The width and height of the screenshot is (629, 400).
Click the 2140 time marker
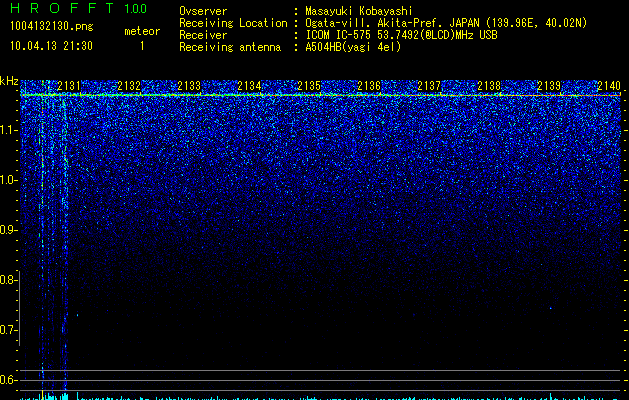point(609,86)
